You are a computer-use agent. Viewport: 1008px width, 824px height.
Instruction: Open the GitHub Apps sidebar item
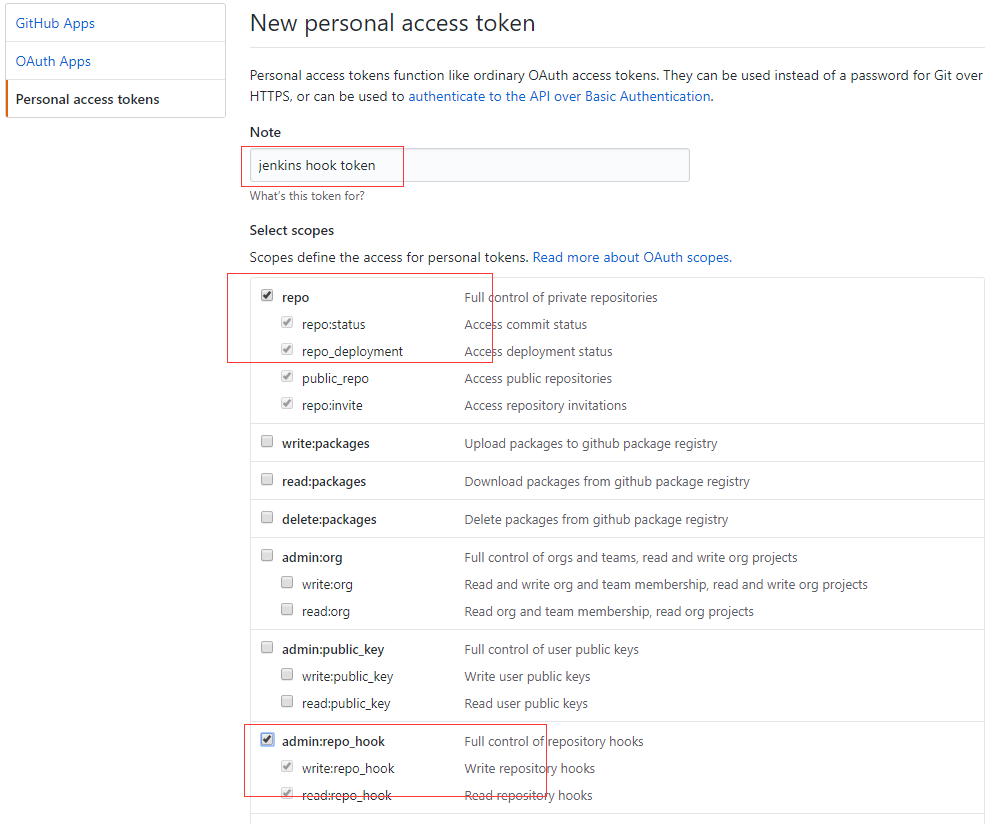[x=55, y=23]
